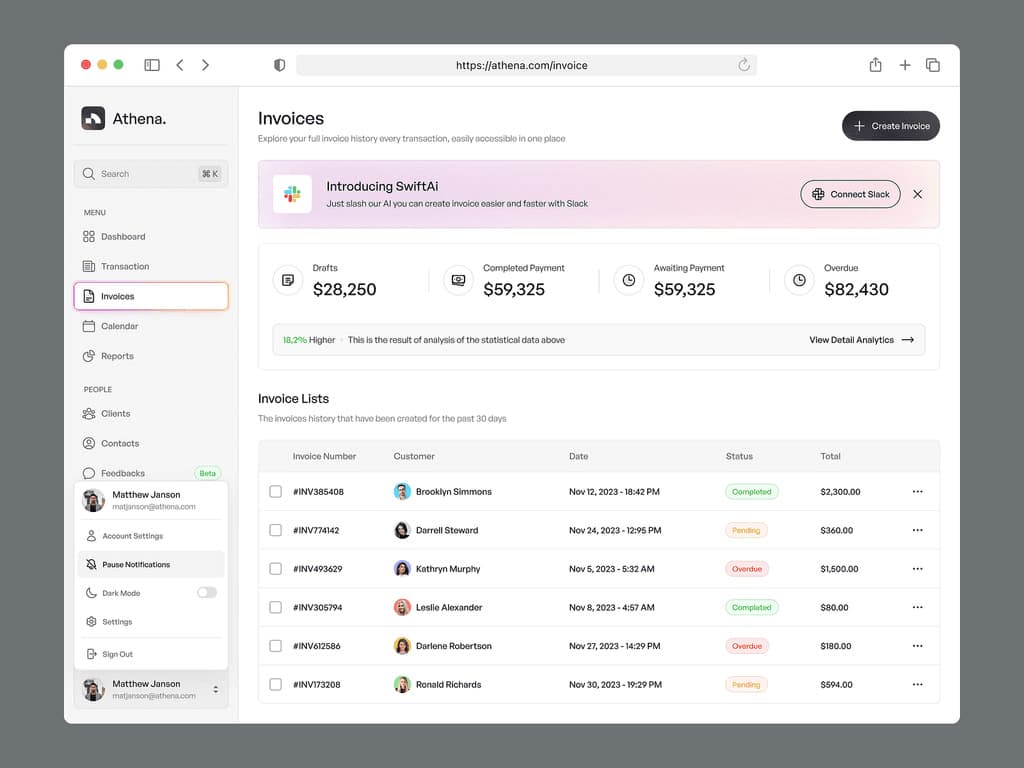Click the $1,500.00 total amount
Screen dimensions: 1024x768
tap(839, 569)
